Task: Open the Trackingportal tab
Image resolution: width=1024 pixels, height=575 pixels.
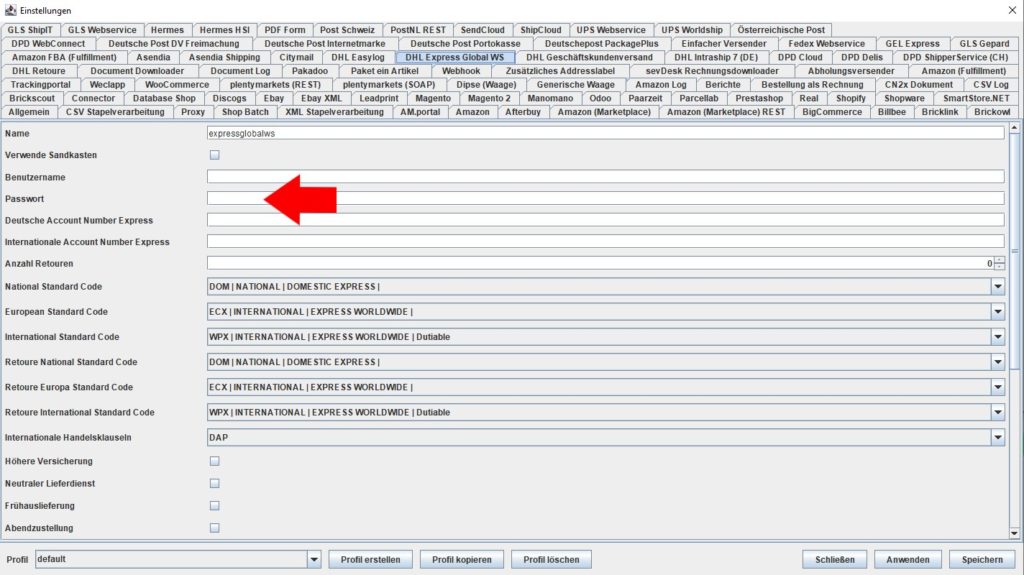Action: coord(40,85)
